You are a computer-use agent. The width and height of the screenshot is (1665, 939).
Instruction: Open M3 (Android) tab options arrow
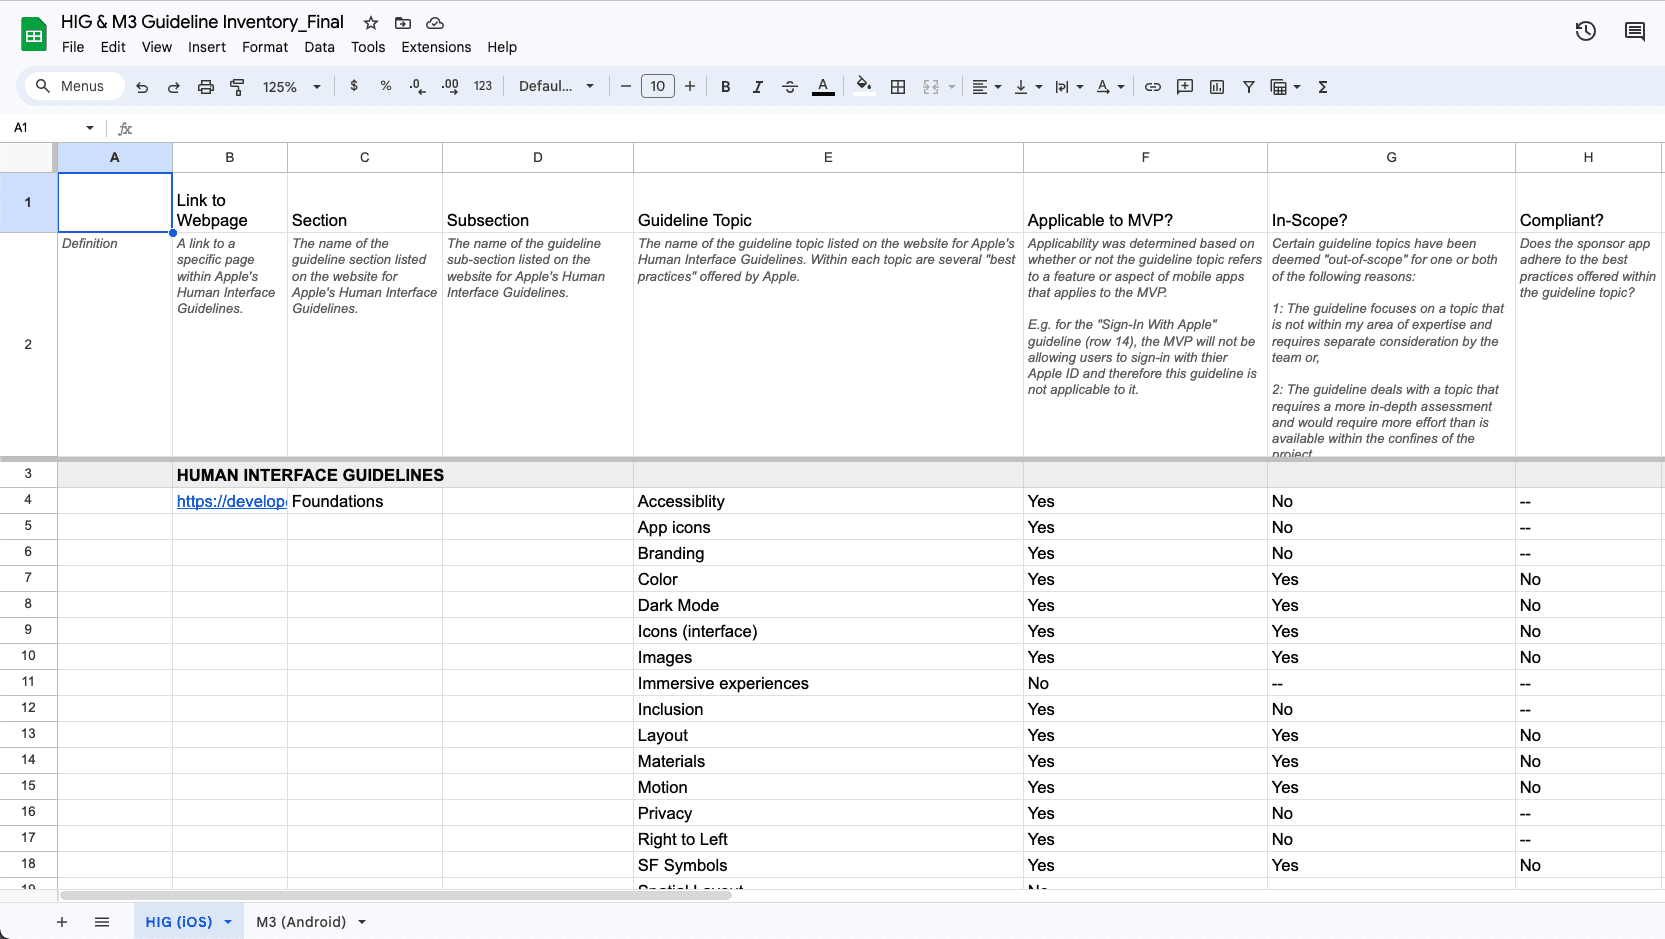coord(362,922)
